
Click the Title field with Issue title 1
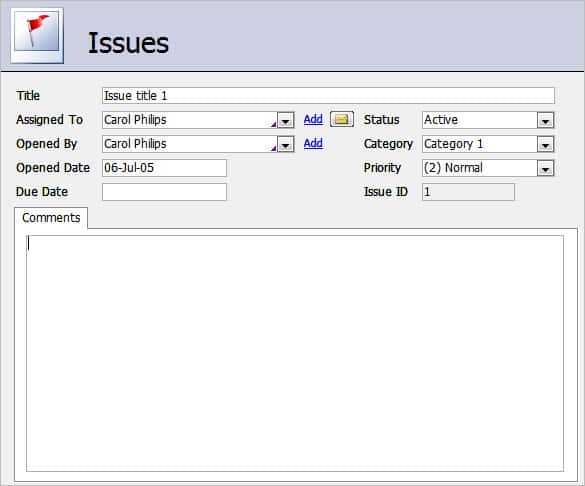pos(328,96)
